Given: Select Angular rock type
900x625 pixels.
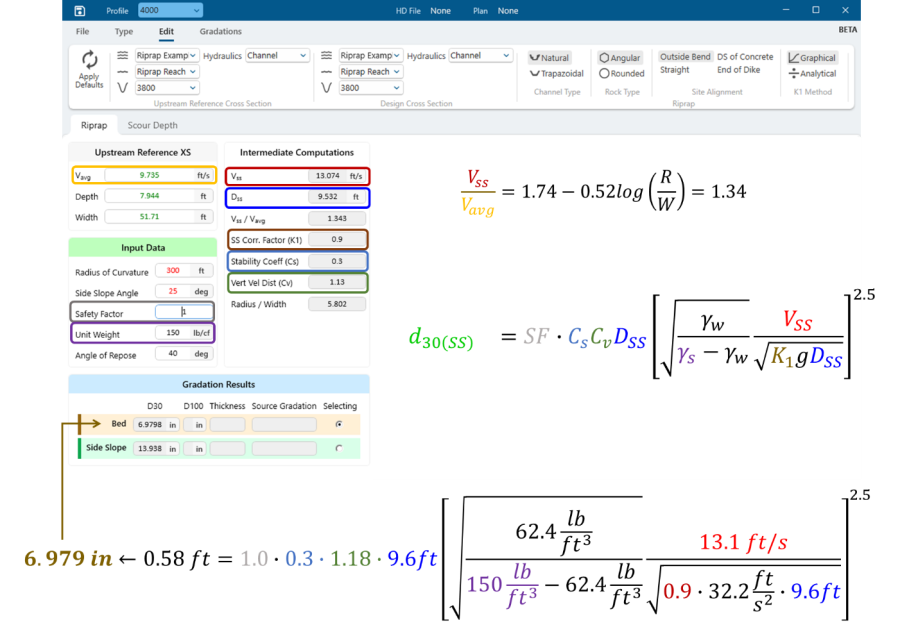Looking at the screenshot, I should coord(620,58).
